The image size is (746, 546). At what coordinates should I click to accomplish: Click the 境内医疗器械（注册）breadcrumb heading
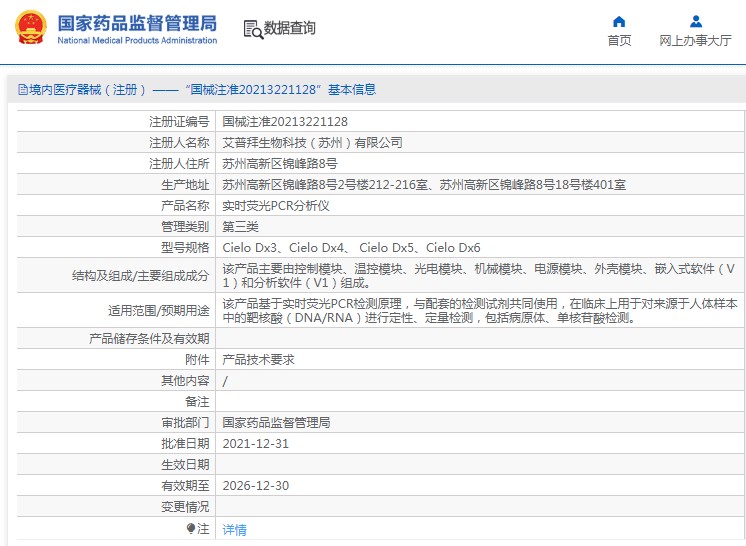click(88, 89)
